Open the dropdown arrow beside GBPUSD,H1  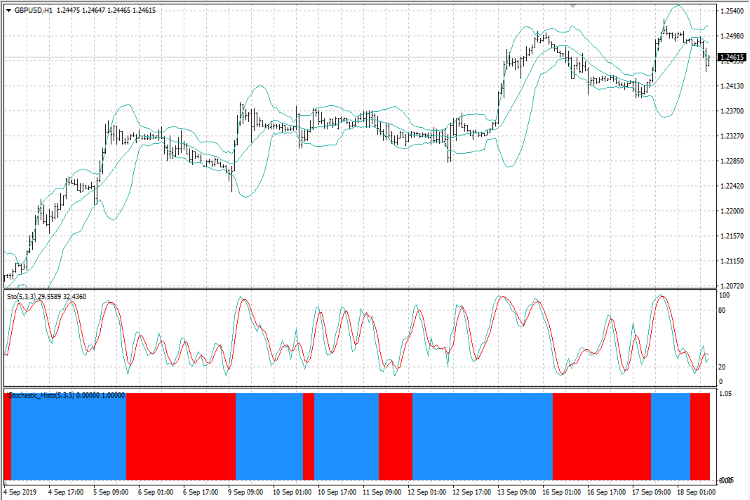point(9,11)
